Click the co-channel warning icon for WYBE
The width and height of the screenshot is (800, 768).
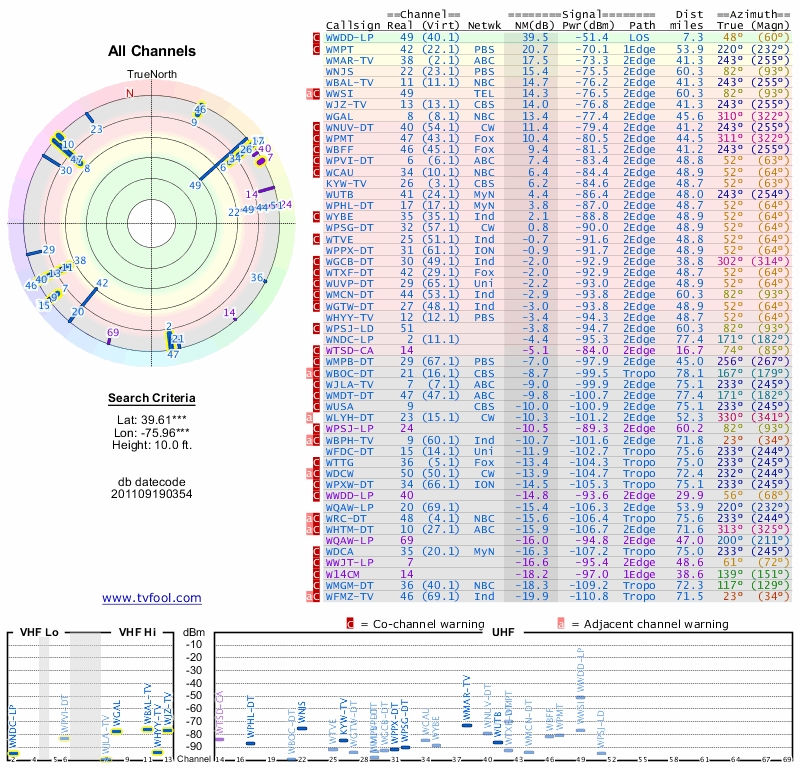click(316, 216)
